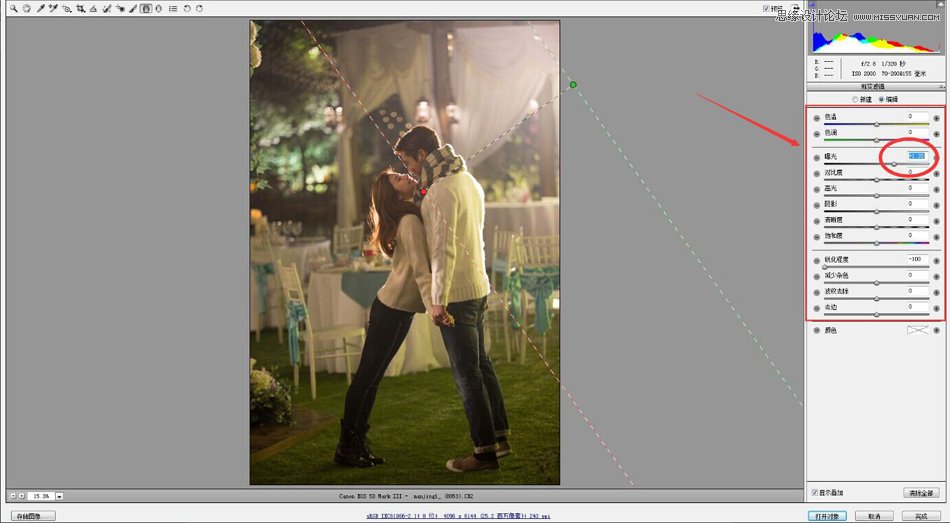
Task: Select the Crop tool
Action: pyautogui.click(x=80, y=8)
